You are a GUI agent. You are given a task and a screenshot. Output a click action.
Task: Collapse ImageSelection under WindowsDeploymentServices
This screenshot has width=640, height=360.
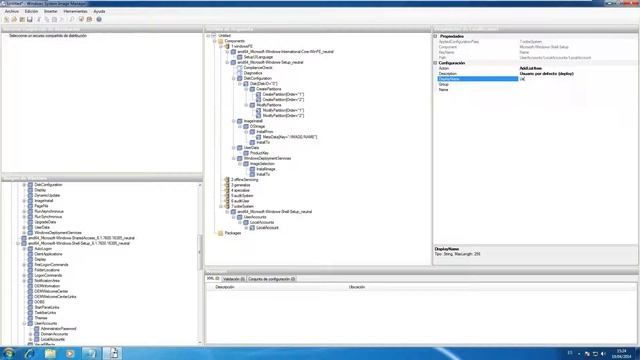pos(240,164)
